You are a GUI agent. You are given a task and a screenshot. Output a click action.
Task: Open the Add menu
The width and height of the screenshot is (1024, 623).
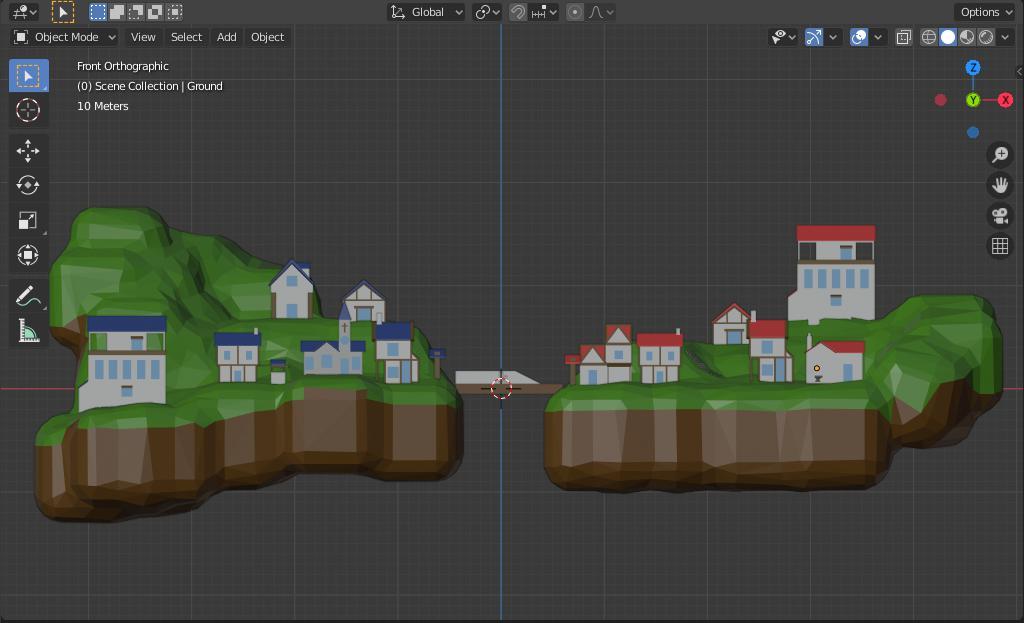pyautogui.click(x=227, y=37)
